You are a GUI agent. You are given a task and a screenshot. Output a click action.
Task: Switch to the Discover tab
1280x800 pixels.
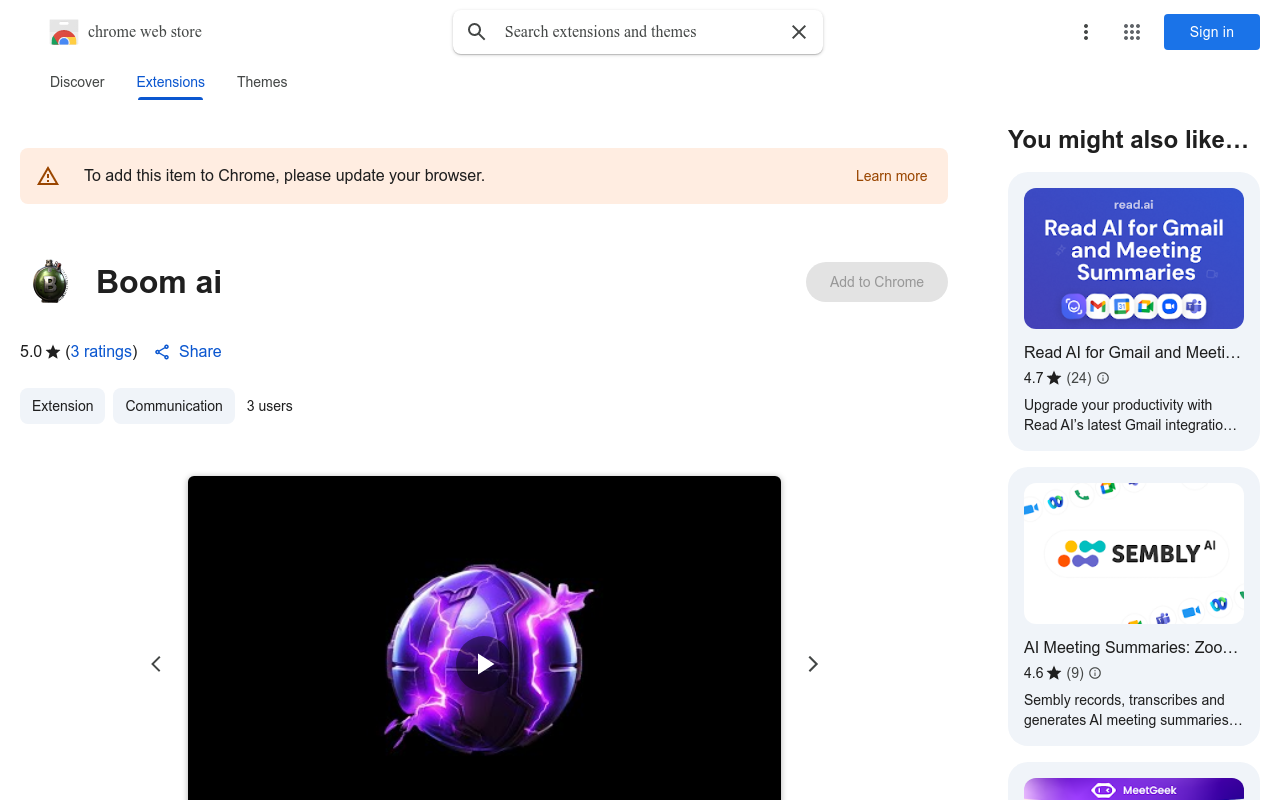point(77,82)
